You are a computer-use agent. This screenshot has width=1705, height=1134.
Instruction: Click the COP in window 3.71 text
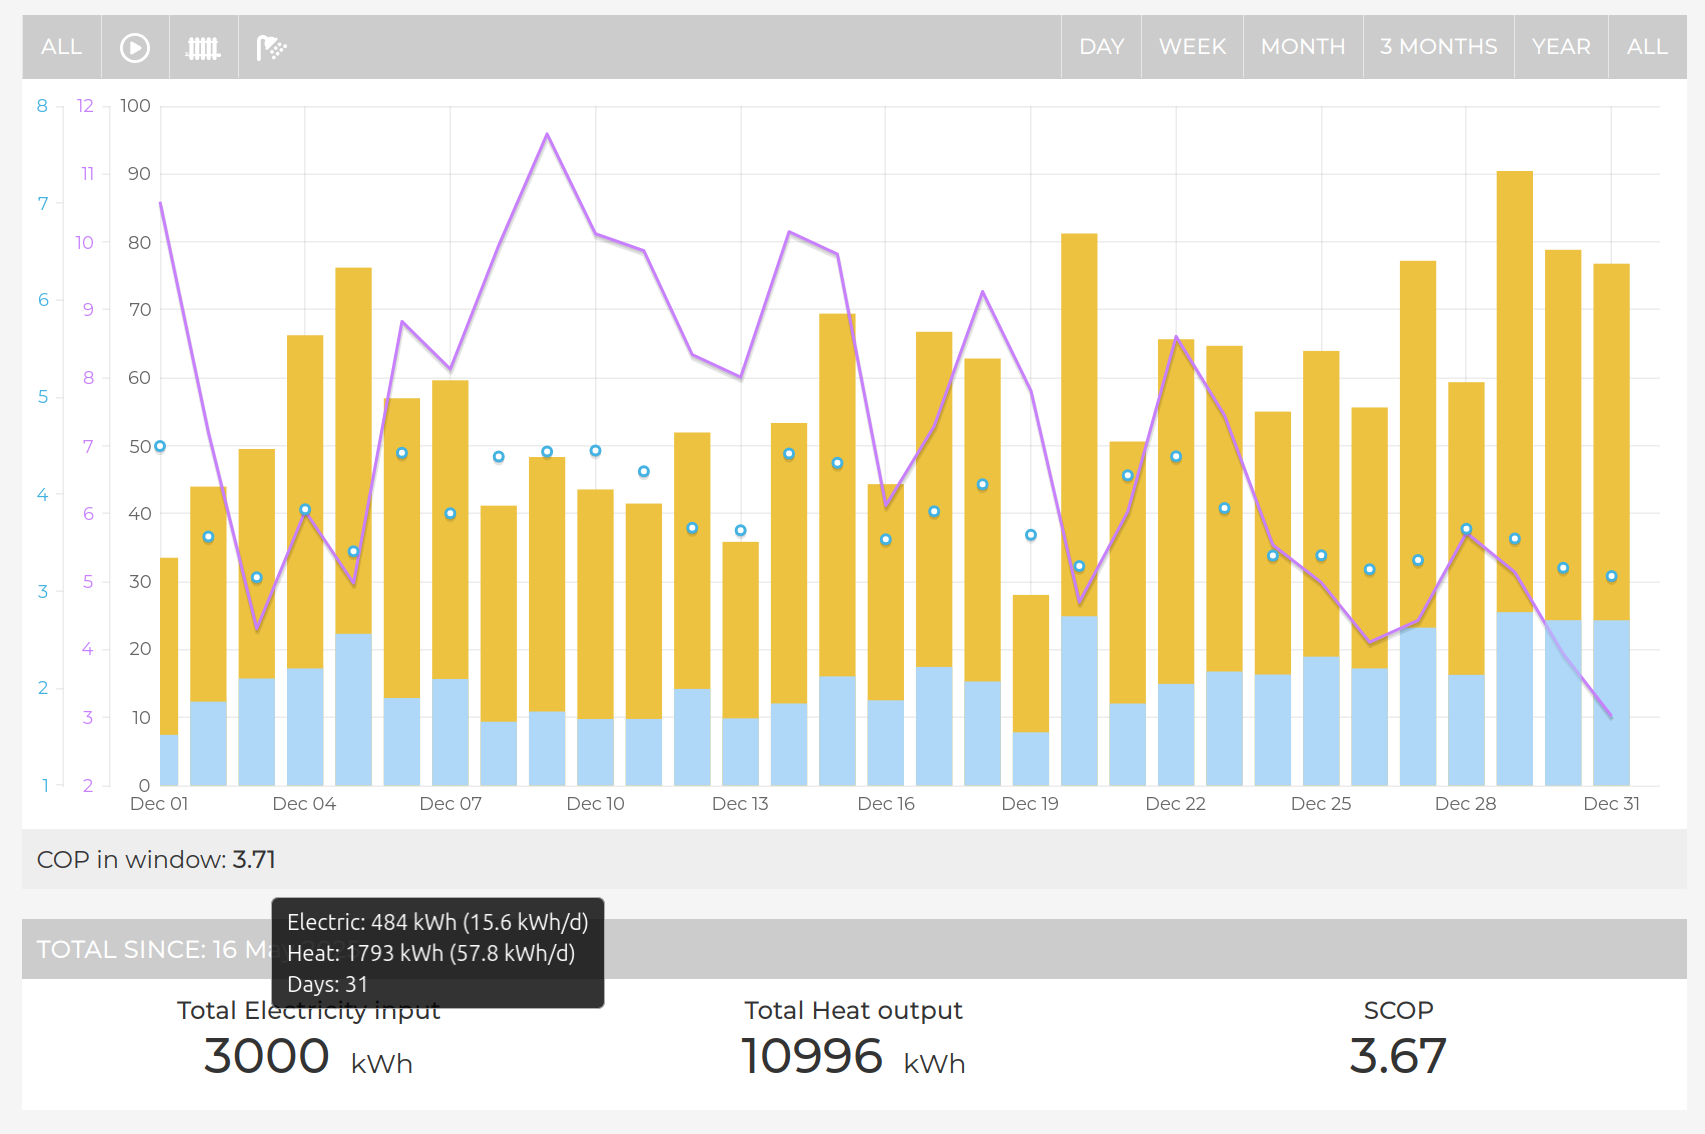click(156, 860)
